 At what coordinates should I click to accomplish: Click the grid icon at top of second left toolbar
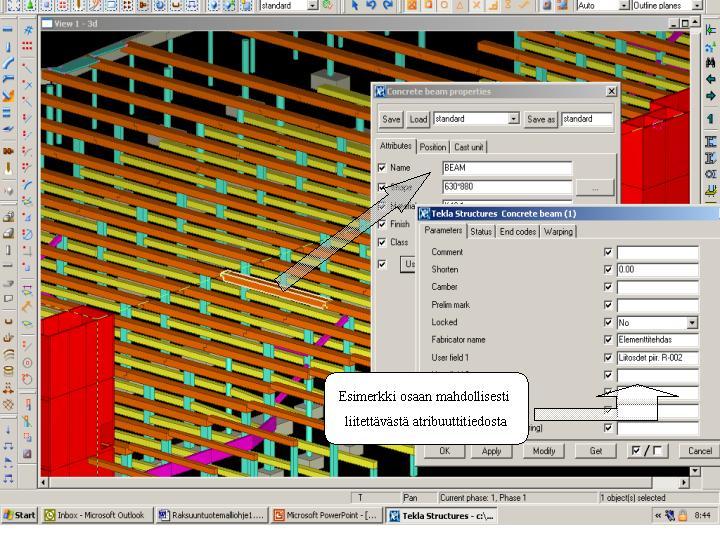coord(28,30)
